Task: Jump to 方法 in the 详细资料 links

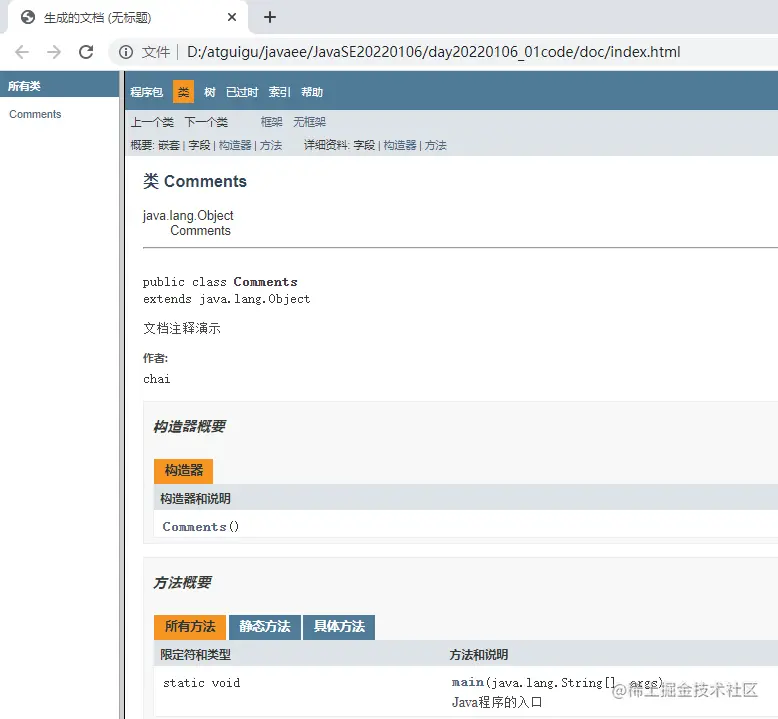Action: tap(436, 145)
